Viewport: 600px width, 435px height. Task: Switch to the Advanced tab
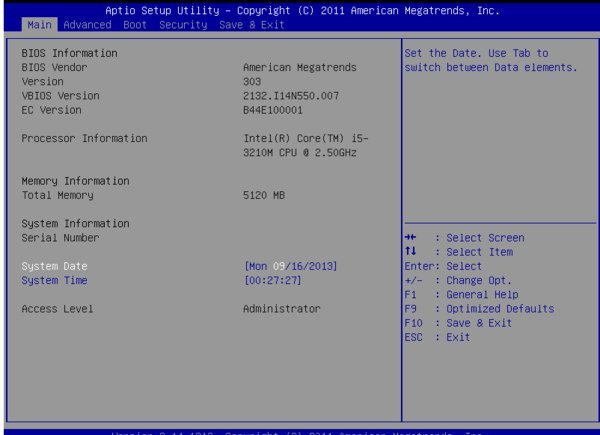pyautogui.click(x=87, y=23)
